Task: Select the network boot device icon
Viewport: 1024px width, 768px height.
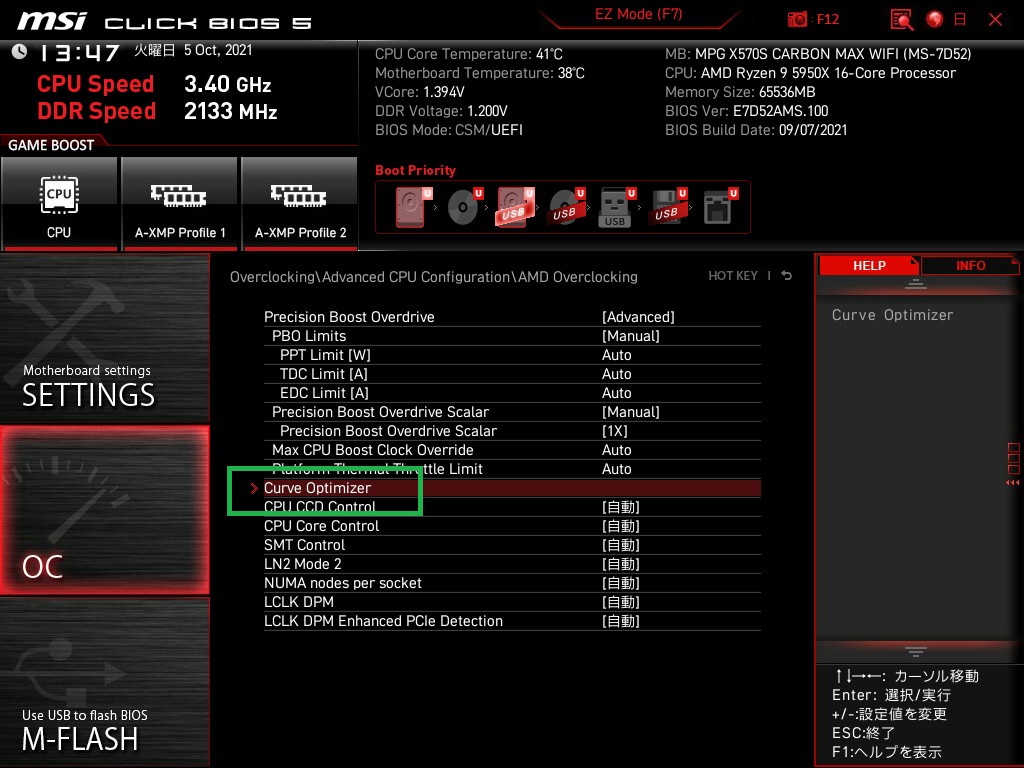Action: click(x=720, y=207)
